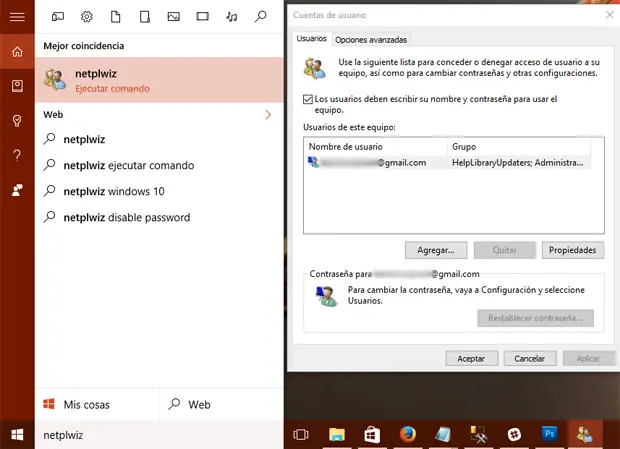Open the notepad-like app on taskbar
This screenshot has height=449, width=620.
click(x=443, y=434)
